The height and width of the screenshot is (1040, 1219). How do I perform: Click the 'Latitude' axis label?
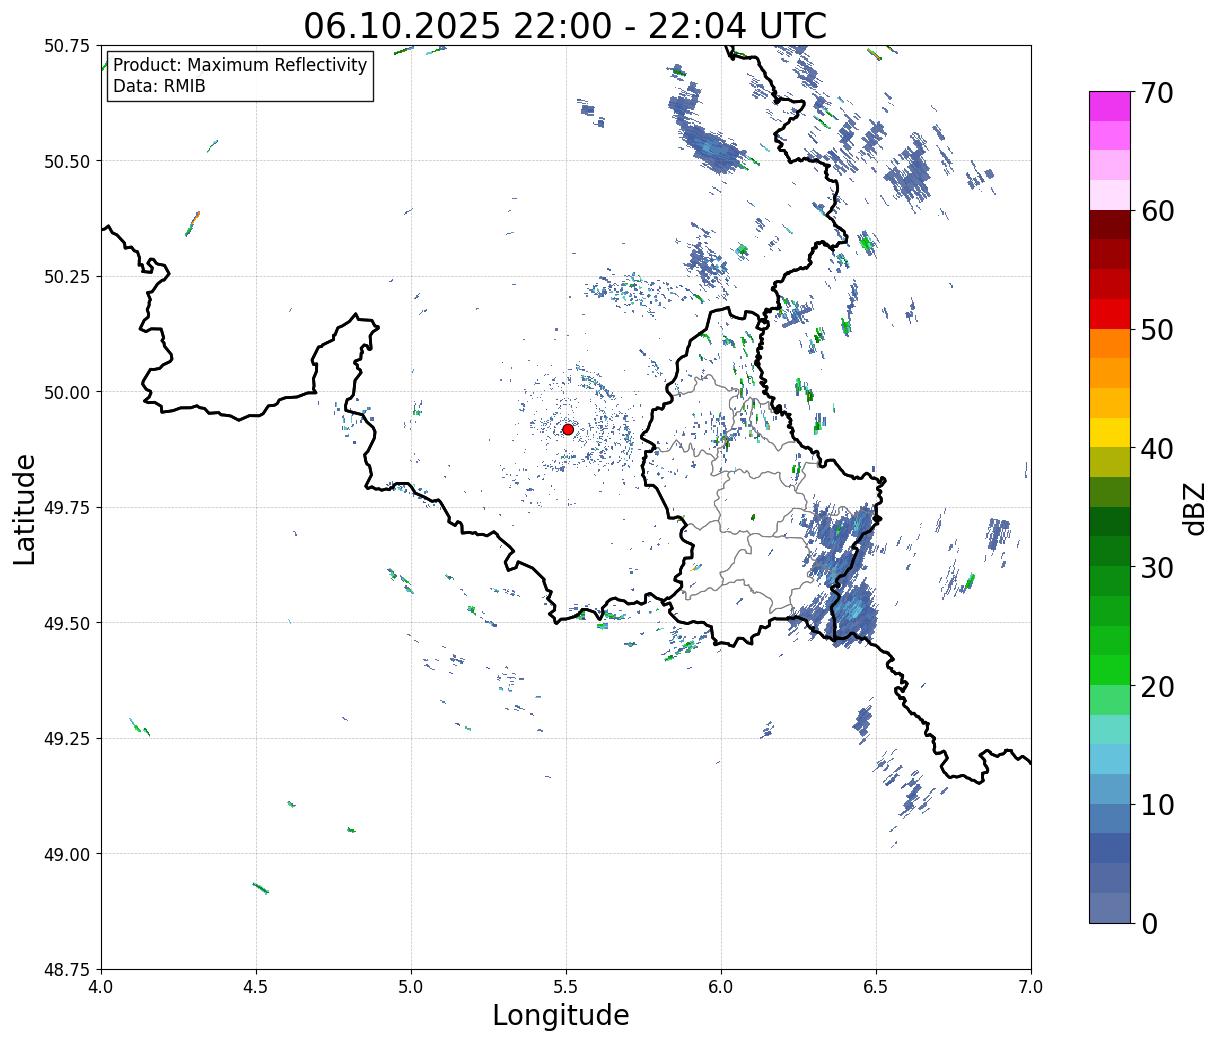(x=25, y=509)
